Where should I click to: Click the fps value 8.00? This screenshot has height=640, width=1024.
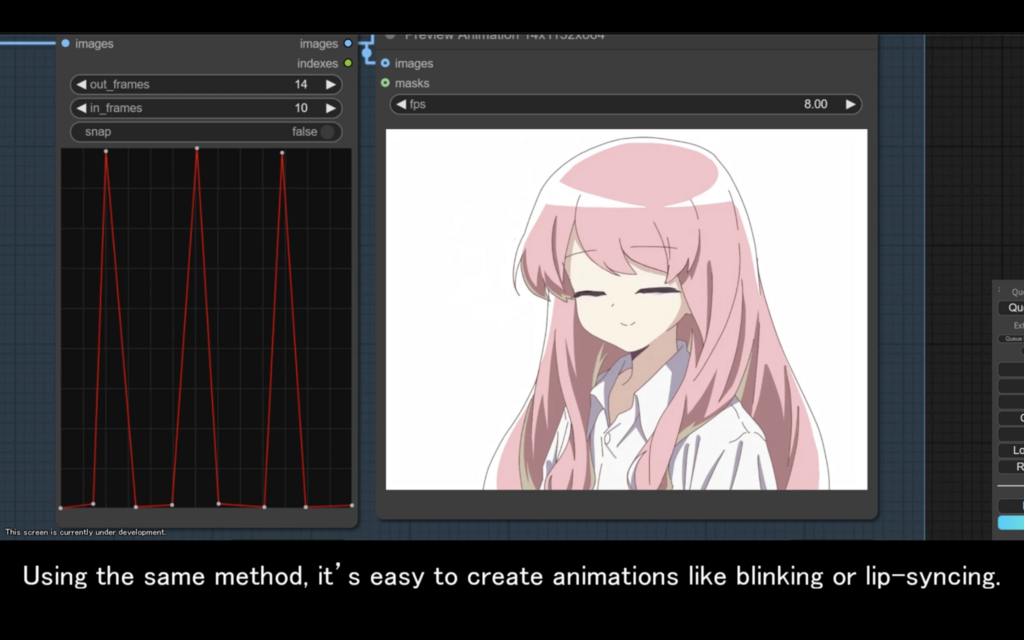[x=815, y=104]
